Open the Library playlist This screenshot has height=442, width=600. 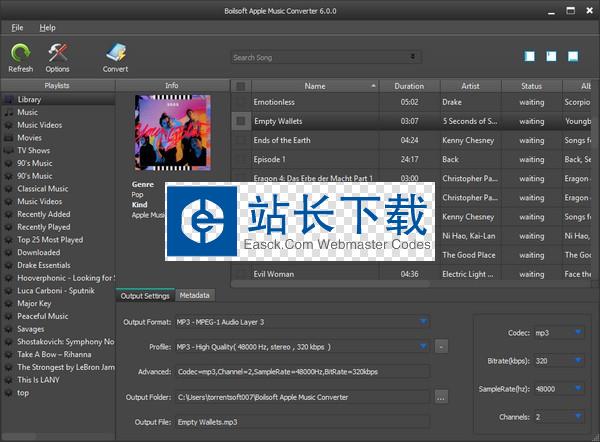click(57, 99)
